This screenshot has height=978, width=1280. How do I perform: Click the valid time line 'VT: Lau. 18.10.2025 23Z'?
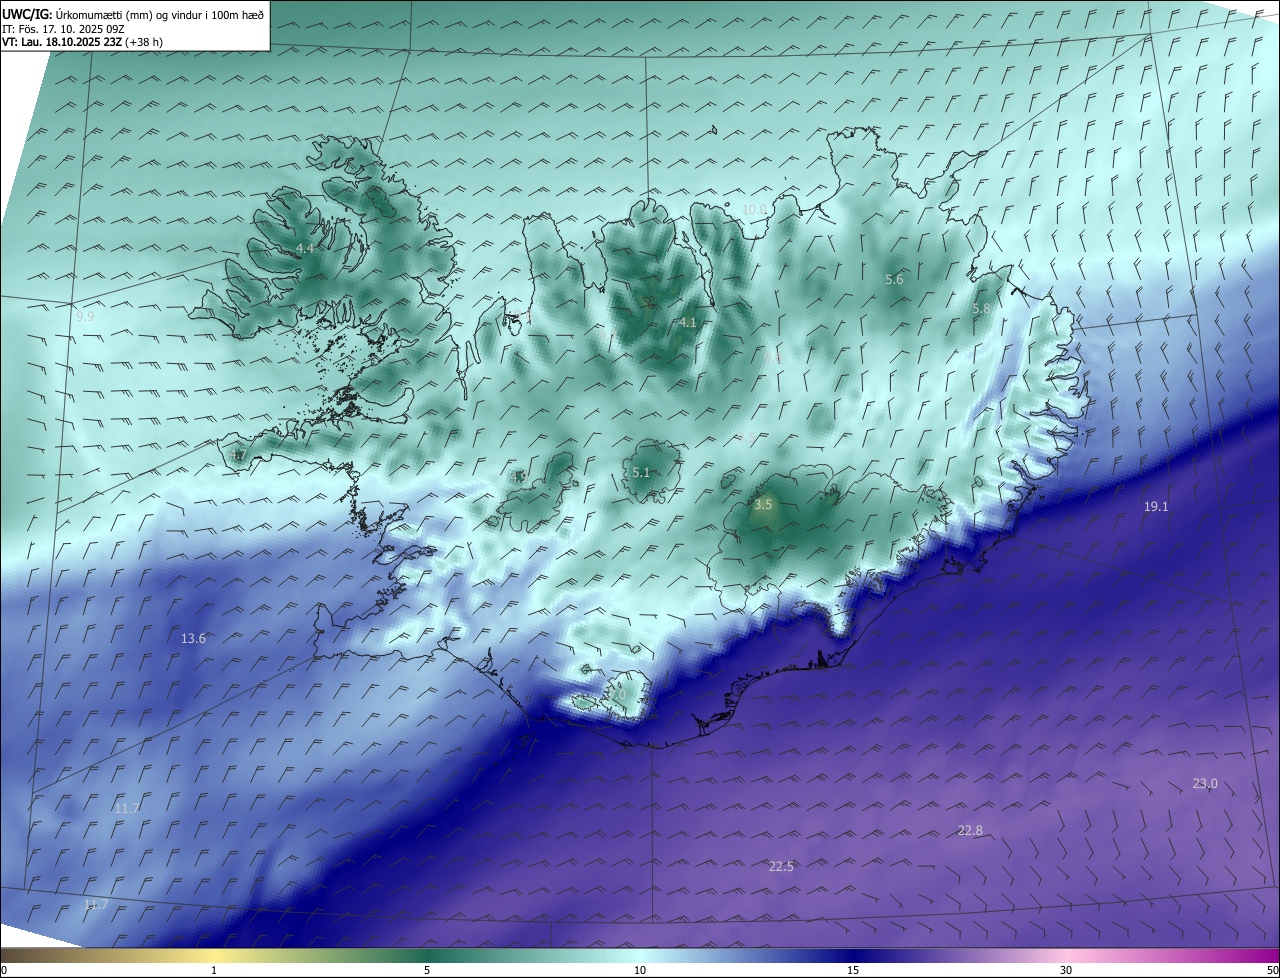(x=62, y=42)
